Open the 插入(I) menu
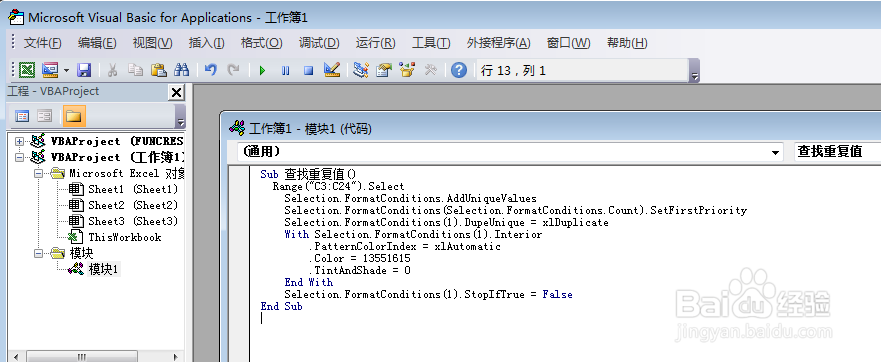881x362 pixels. click(206, 43)
